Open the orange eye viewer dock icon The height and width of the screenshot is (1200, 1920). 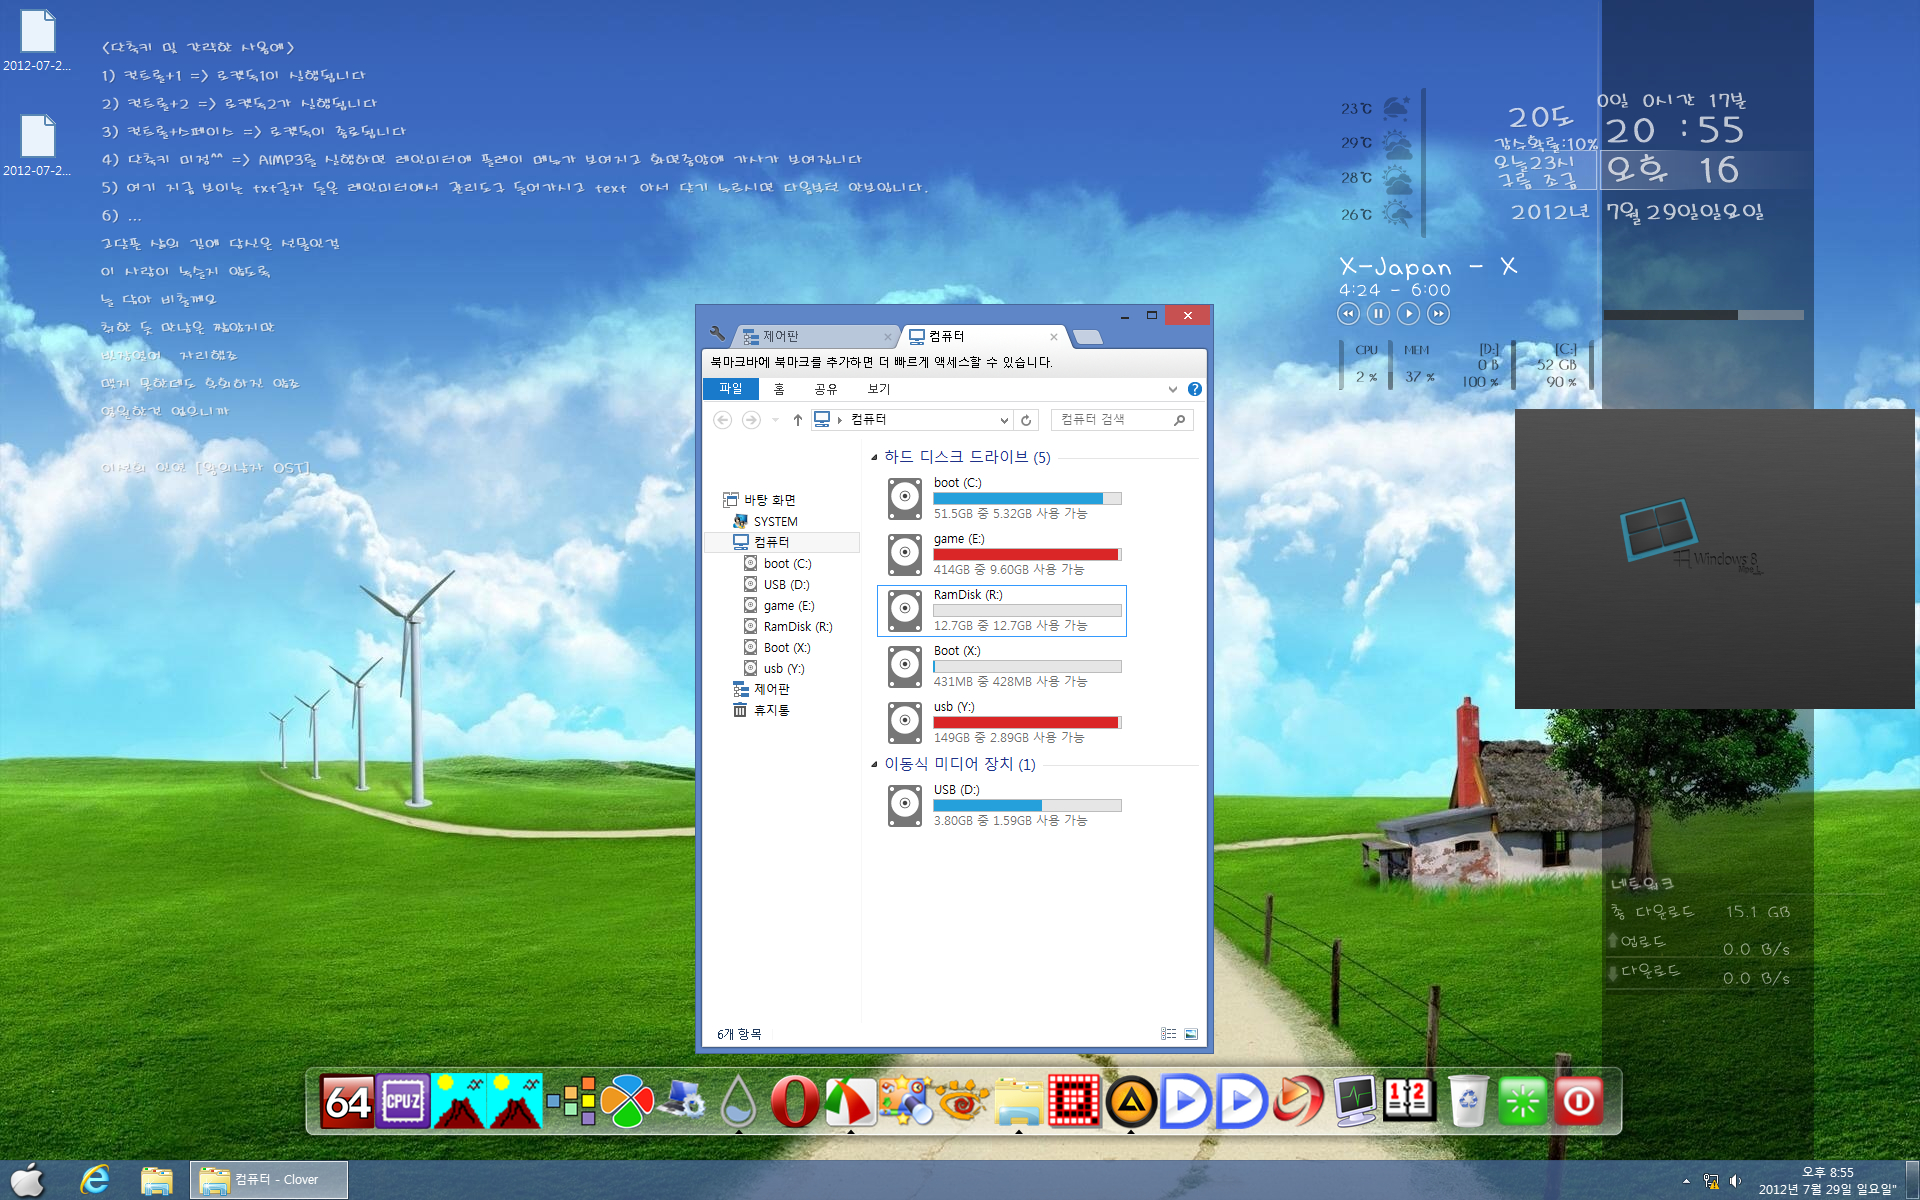point(963,1102)
